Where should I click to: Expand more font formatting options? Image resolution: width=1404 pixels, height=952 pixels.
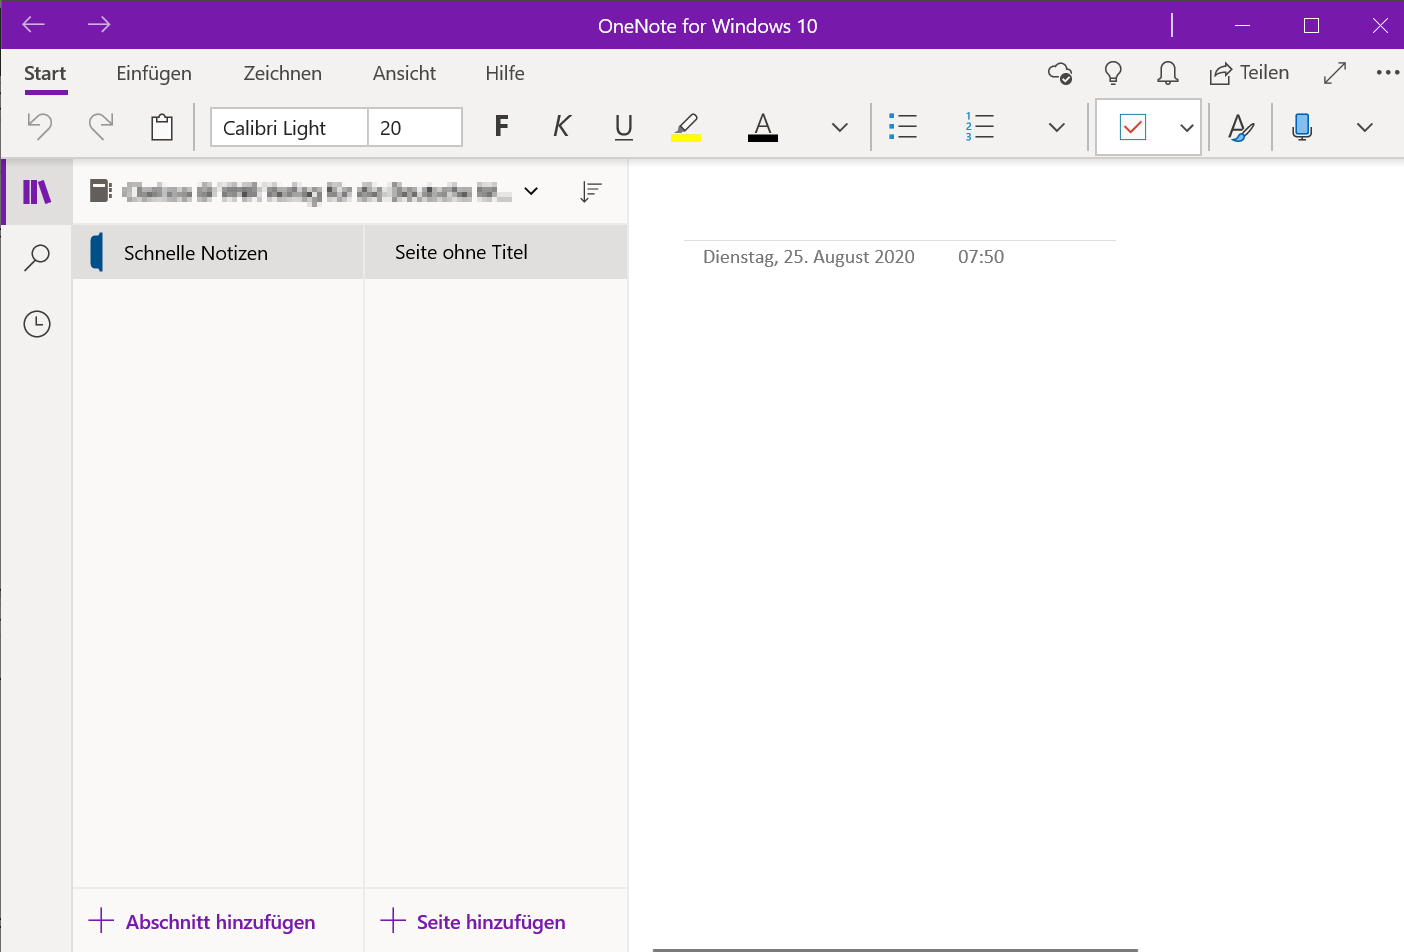pyautogui.click(x=840, y=127)
